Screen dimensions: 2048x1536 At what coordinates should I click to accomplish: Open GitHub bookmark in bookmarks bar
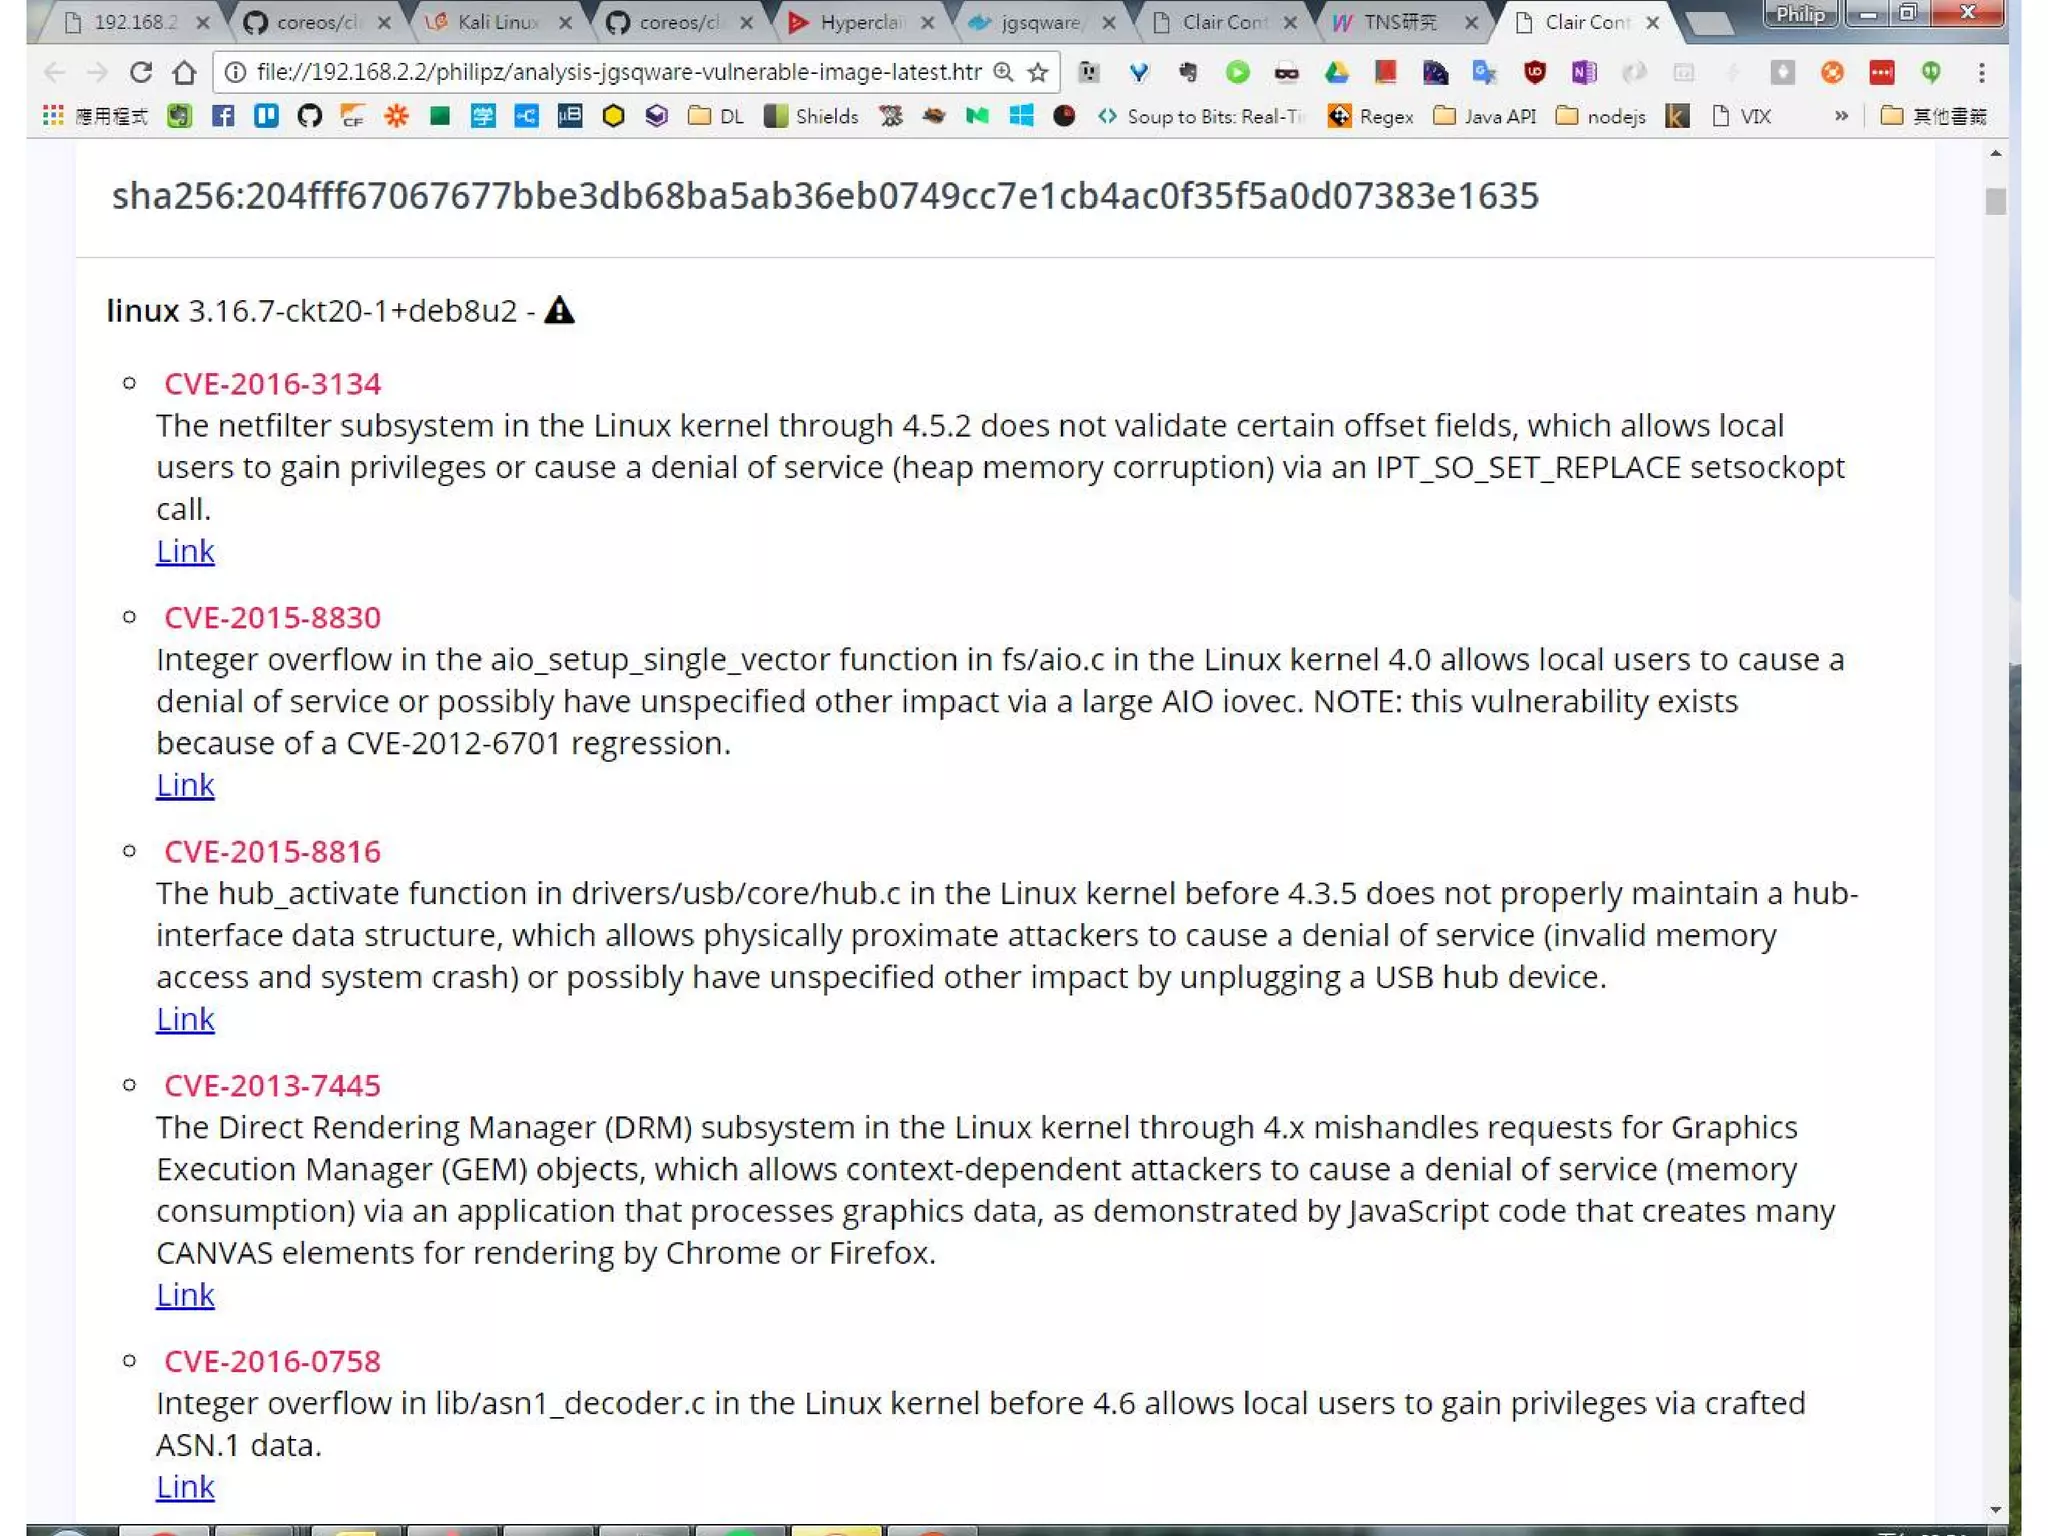tap(309, 116)
